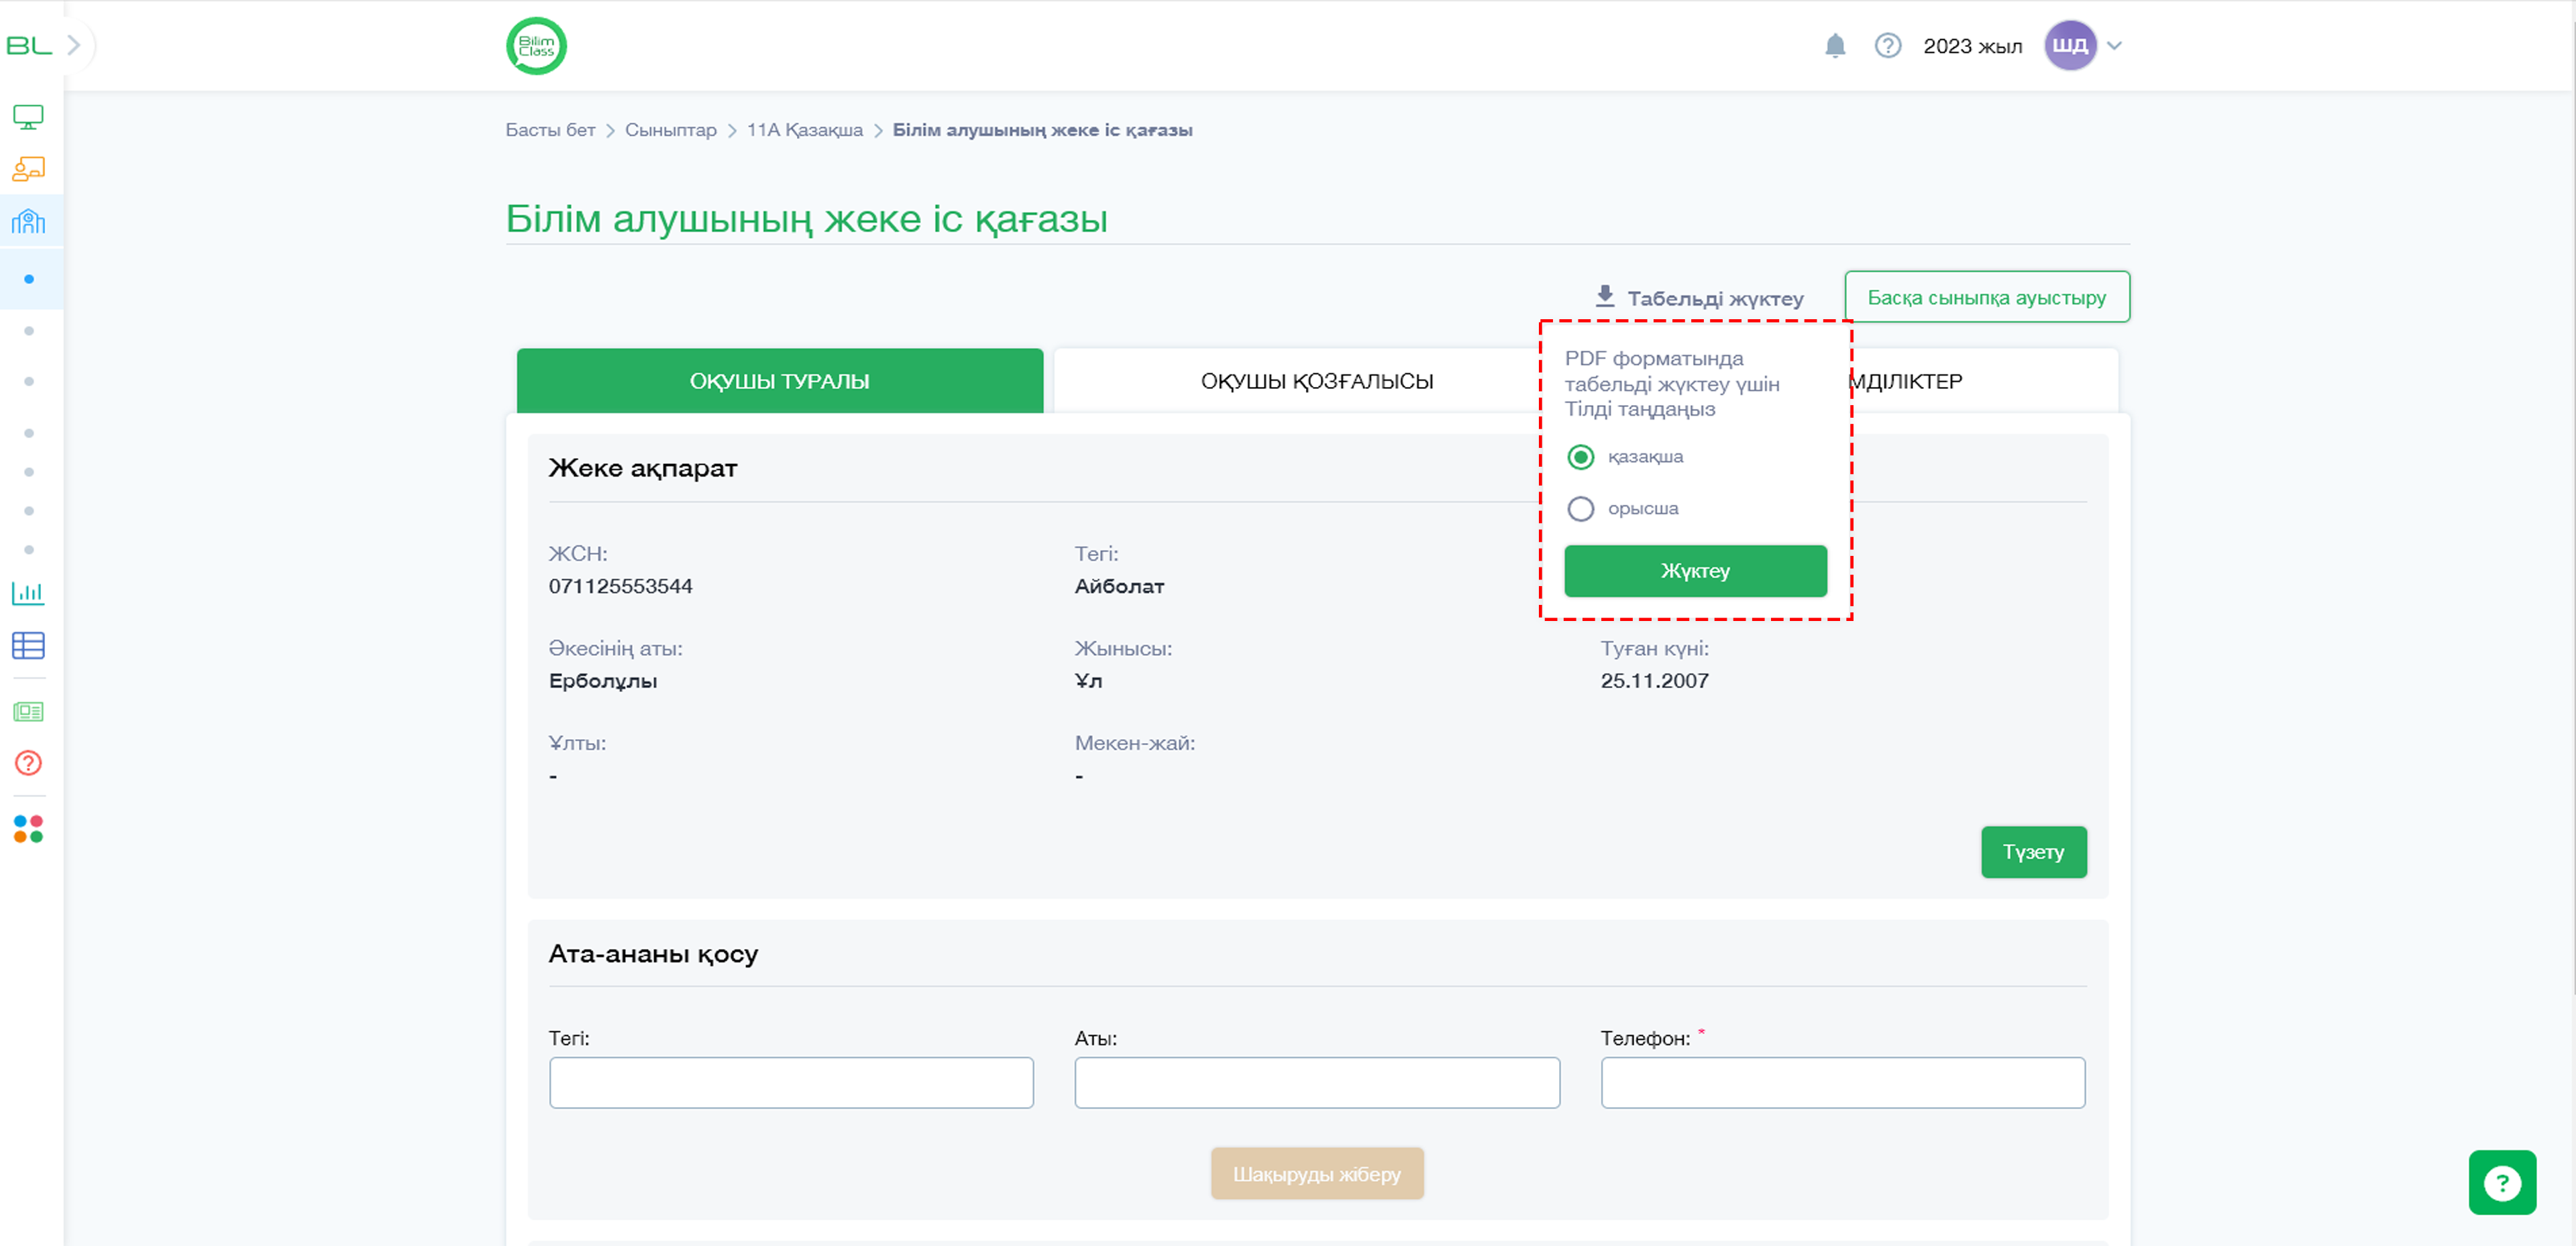Screen dimensions: 2576x1246
Task: Expand the sidebar with the chevron arrow
Action: point(73,46)
